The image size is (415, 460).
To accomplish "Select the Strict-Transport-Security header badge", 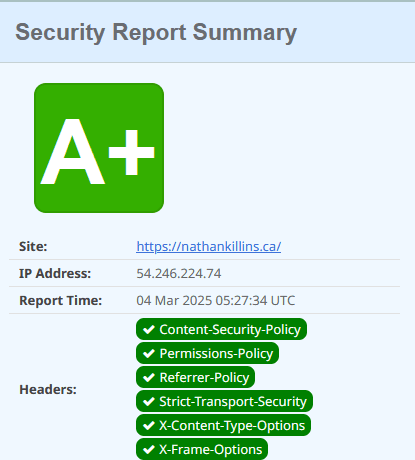I will coord(224,401).
